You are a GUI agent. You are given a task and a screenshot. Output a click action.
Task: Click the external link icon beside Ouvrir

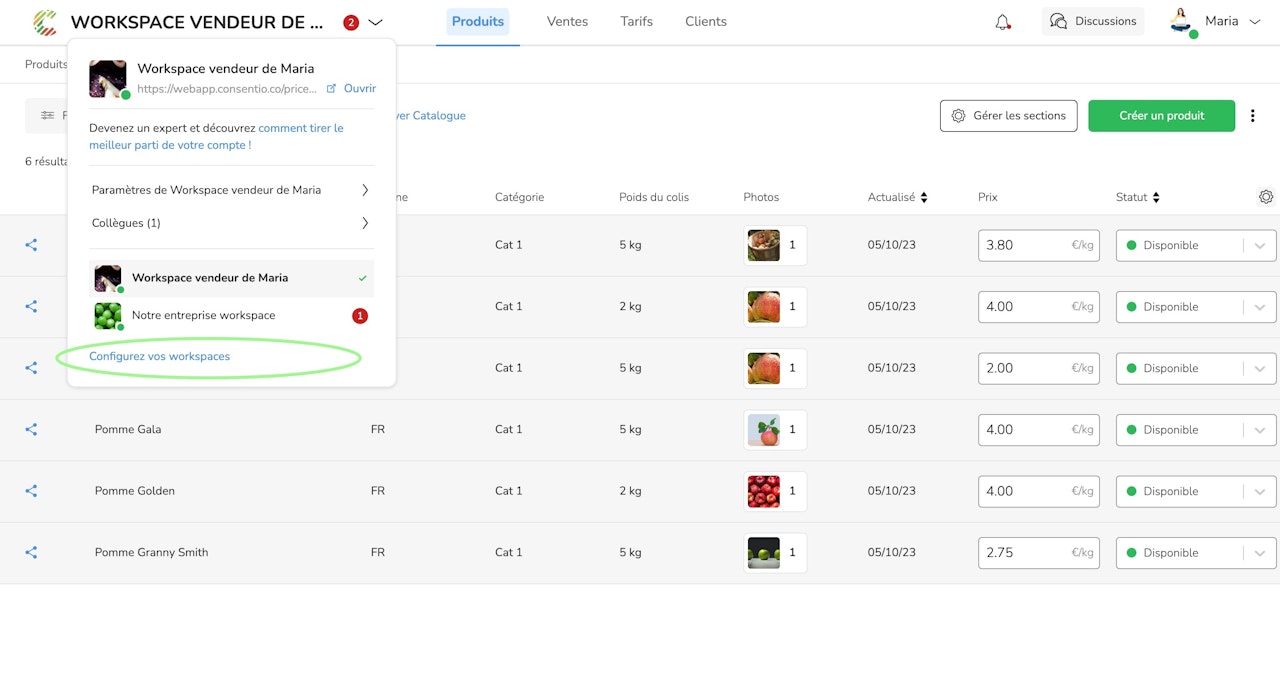click(x=331, y=88)
